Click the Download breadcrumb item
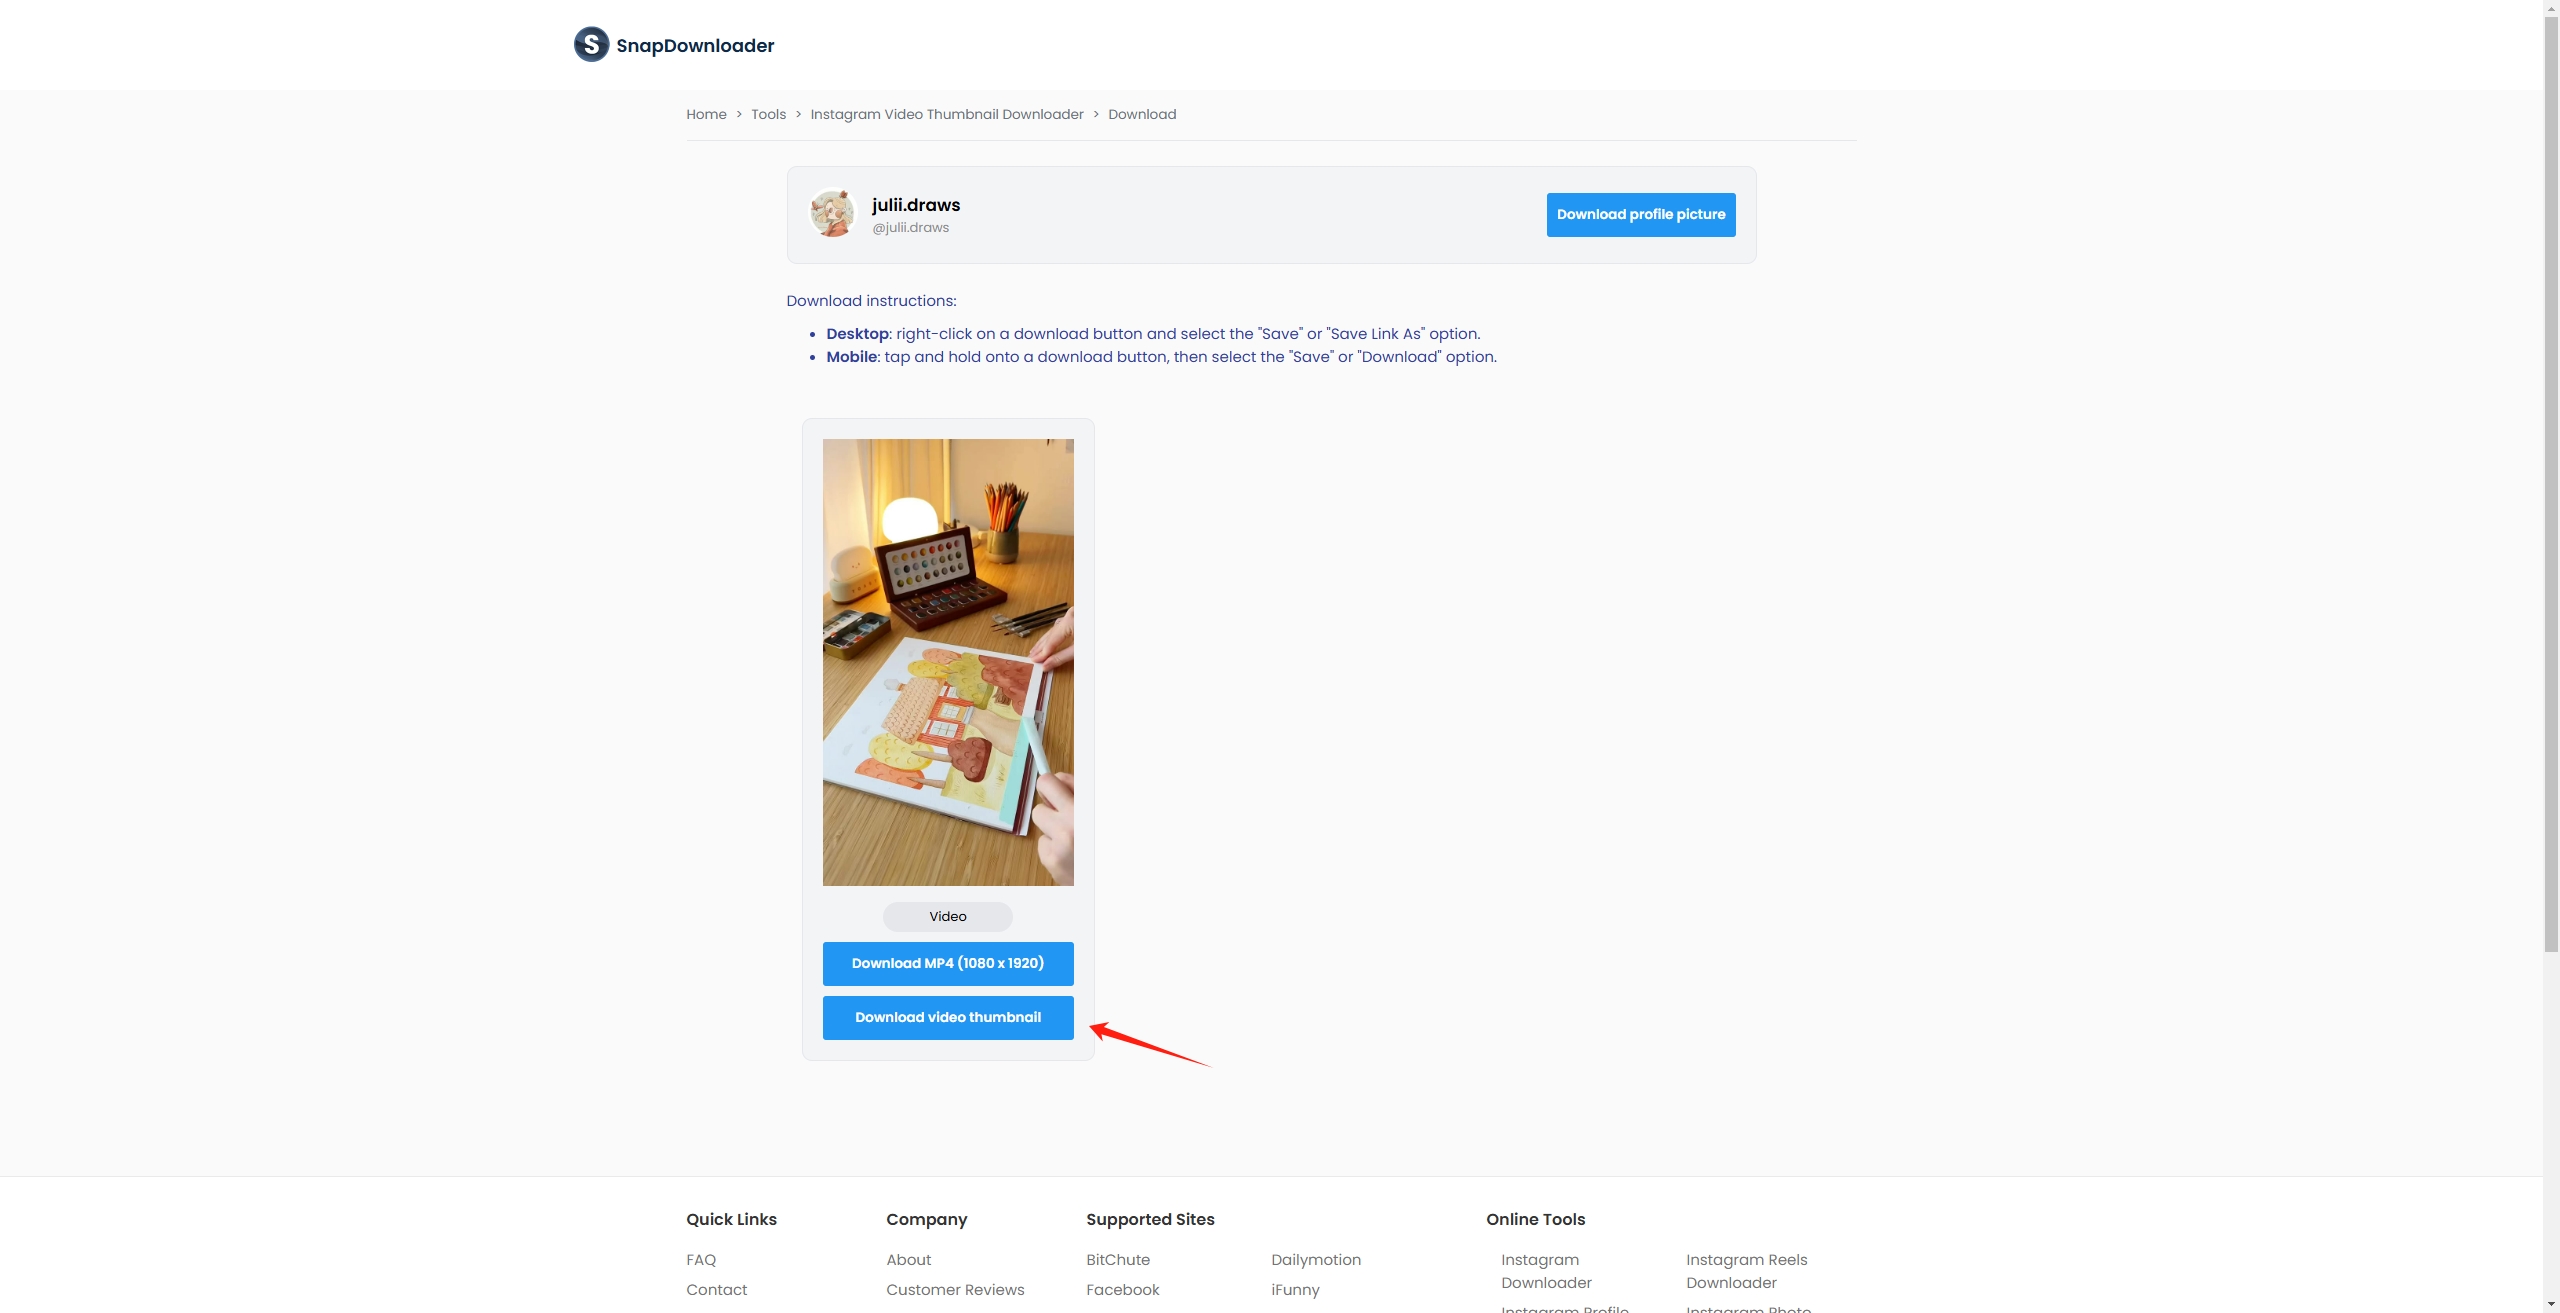This screenshot has height=1313, width=2560. [1142, 114]
